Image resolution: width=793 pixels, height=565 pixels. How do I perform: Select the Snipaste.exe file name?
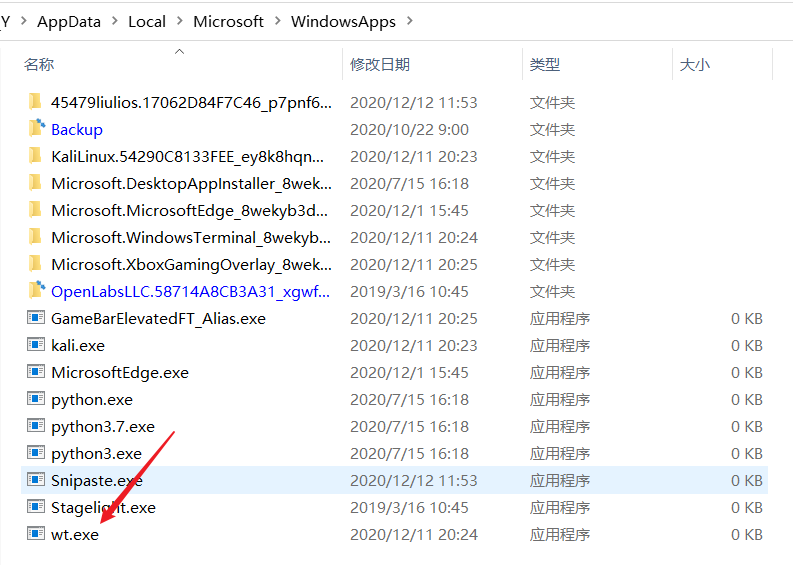97,481
